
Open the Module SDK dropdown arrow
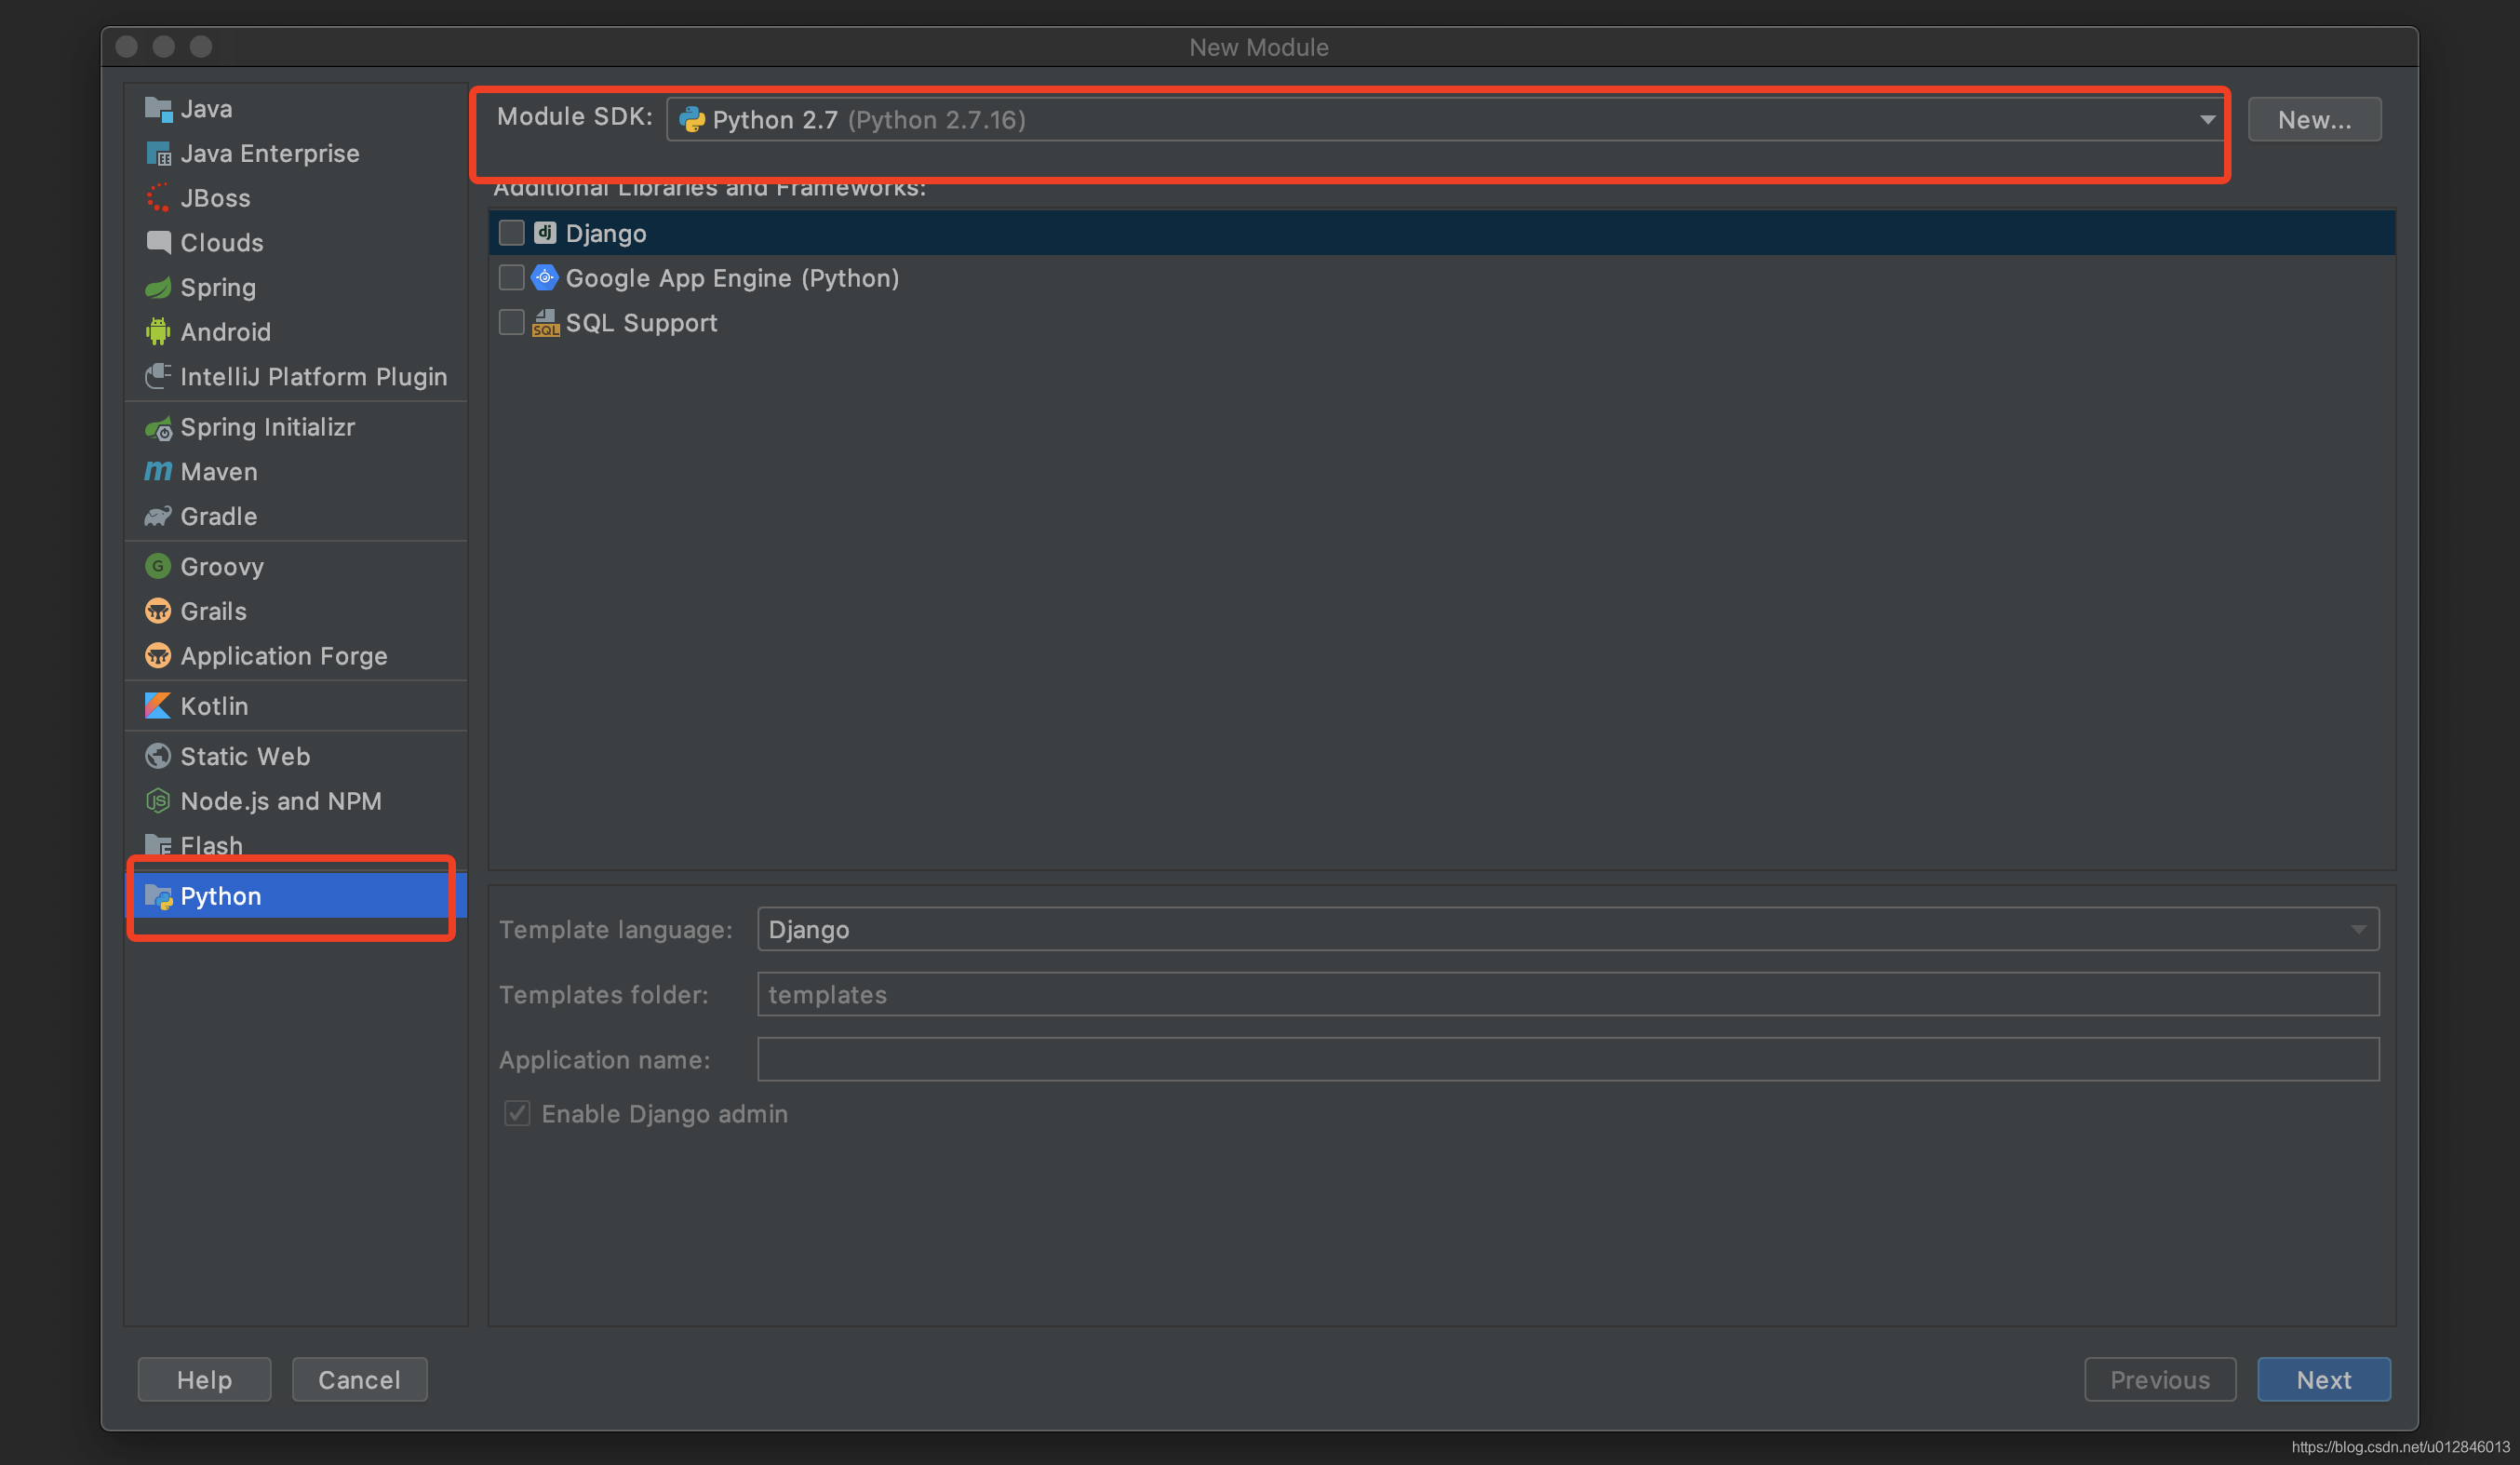2207,120
